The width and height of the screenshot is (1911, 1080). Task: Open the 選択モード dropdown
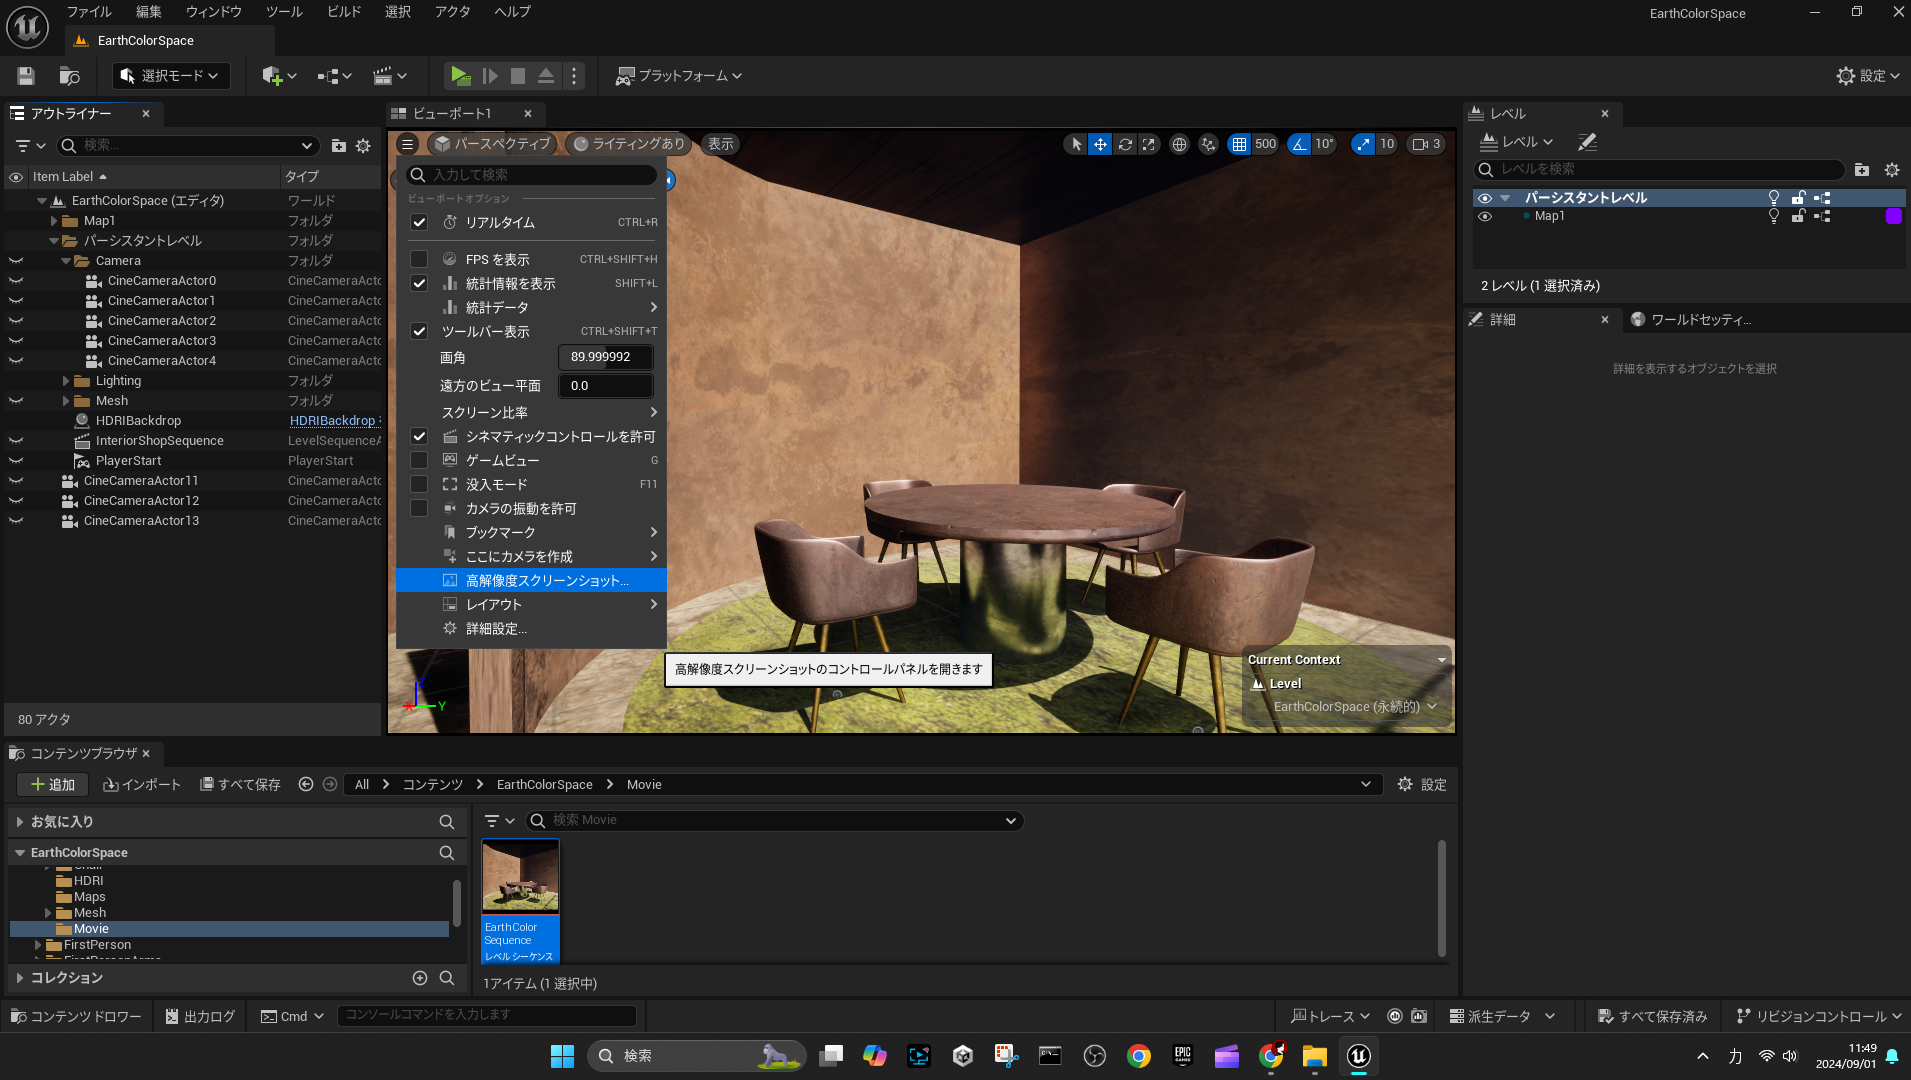pos(170,76)
